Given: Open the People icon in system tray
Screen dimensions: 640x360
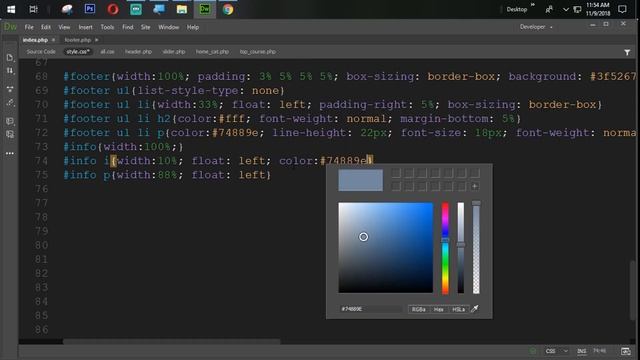Looking at the screenshot, I should point(549,9).
